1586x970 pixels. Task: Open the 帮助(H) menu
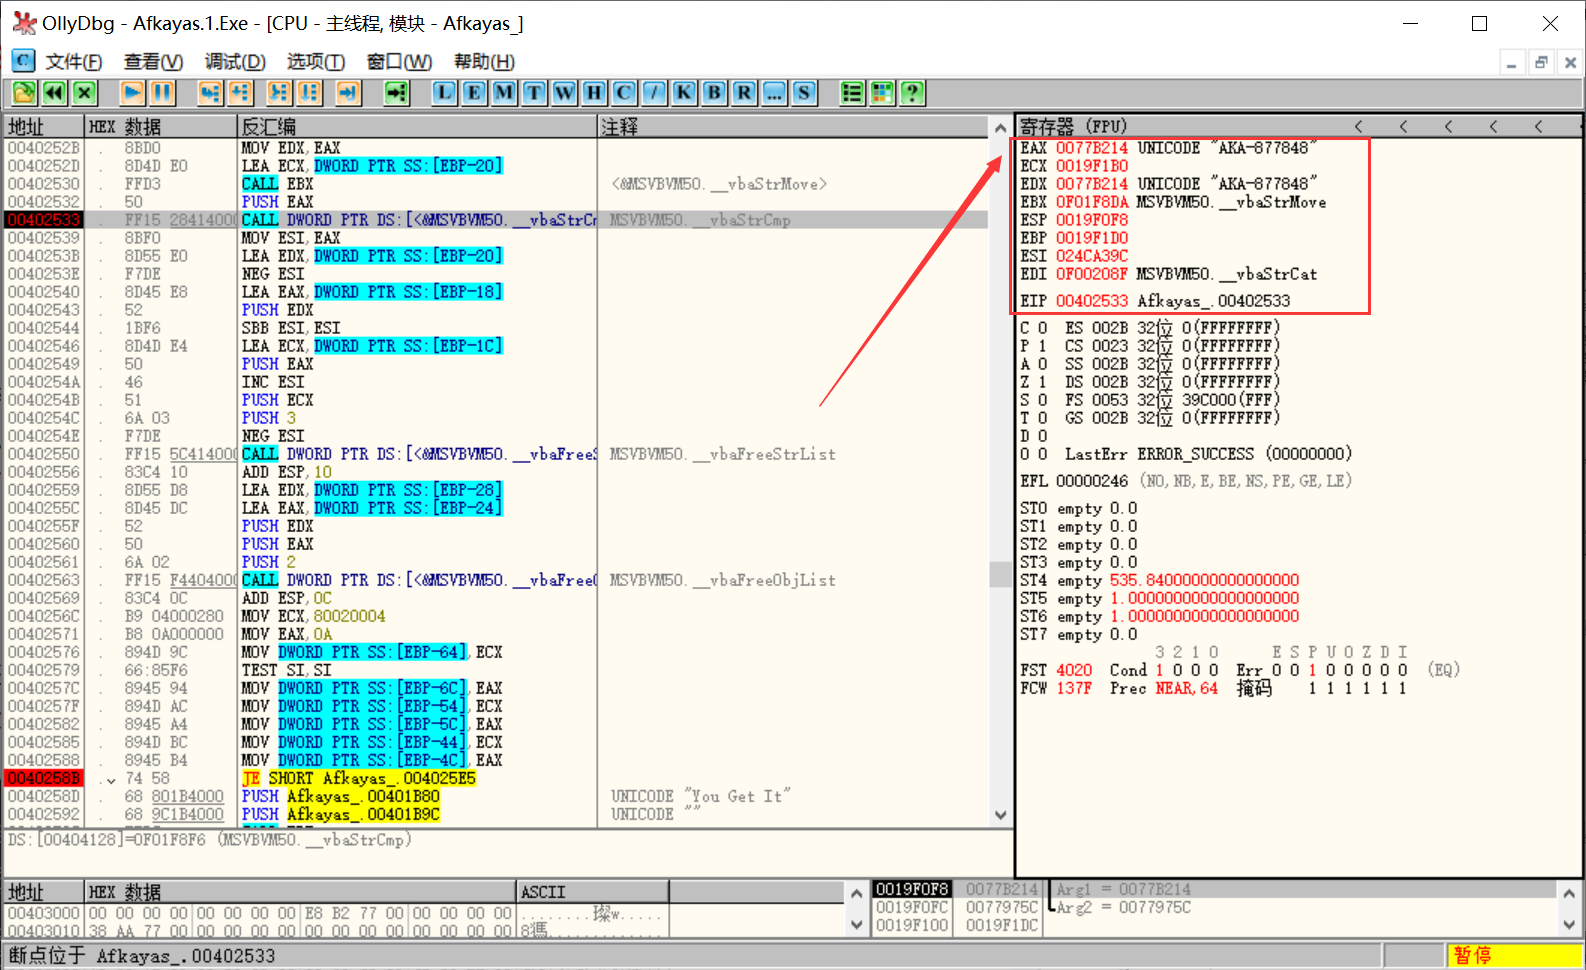point(484,62)
